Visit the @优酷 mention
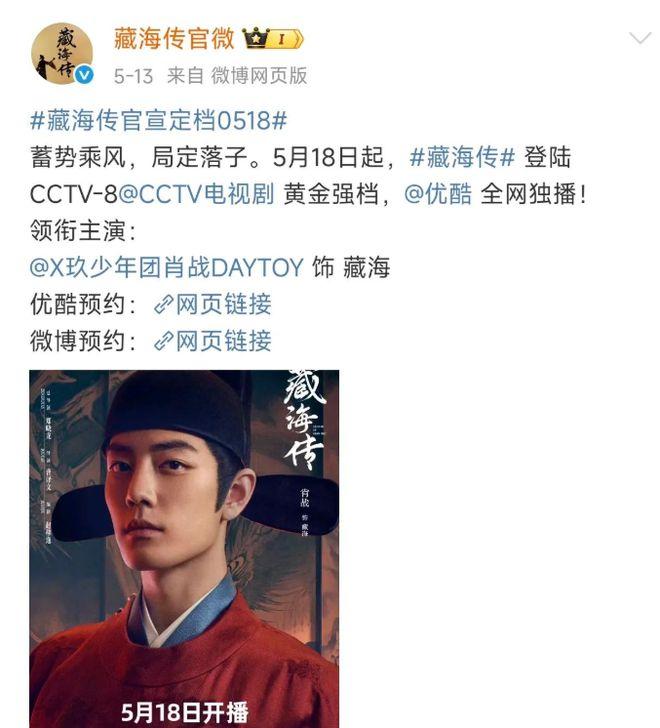 [x=438, y=194]
